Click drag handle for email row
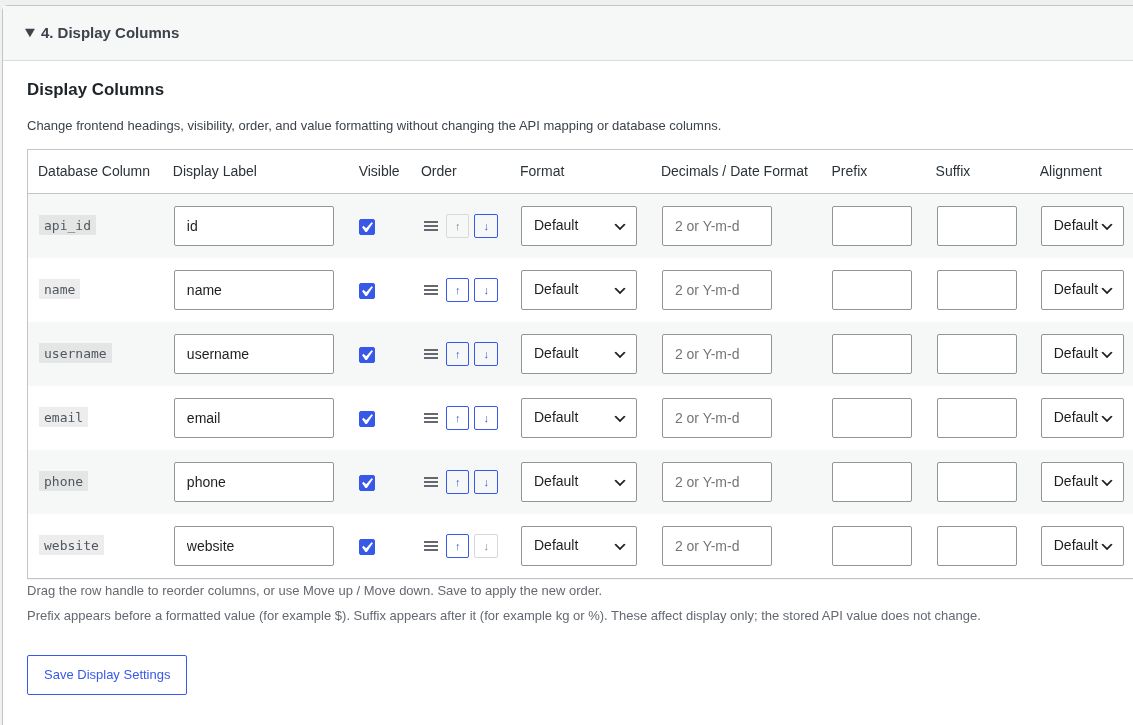 coord(431,418)
